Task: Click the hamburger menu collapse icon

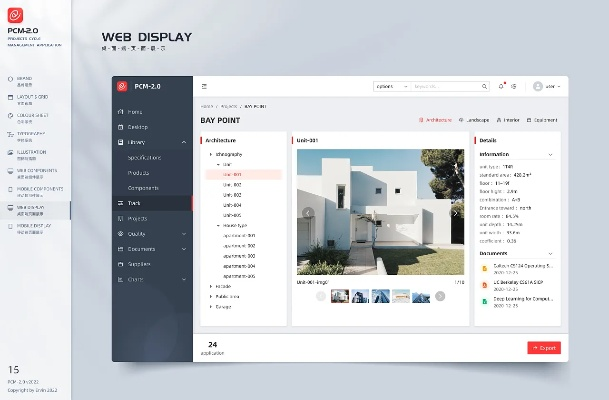Action: (x=205, y=87)
